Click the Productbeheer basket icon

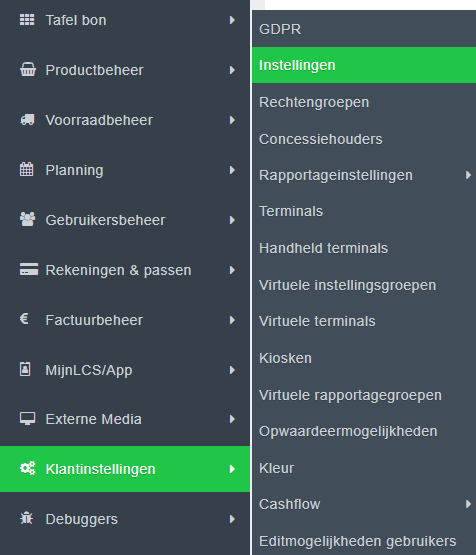tap(28, 69)
